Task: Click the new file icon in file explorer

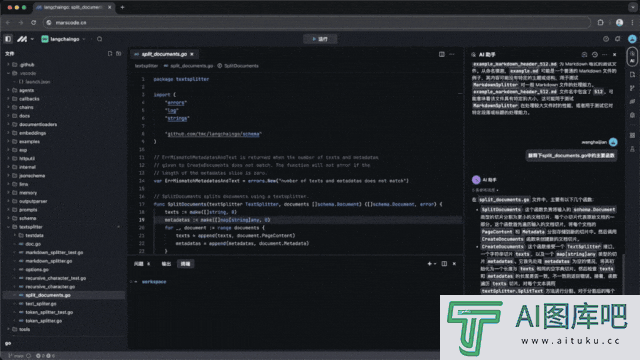Action: point(110,53)
